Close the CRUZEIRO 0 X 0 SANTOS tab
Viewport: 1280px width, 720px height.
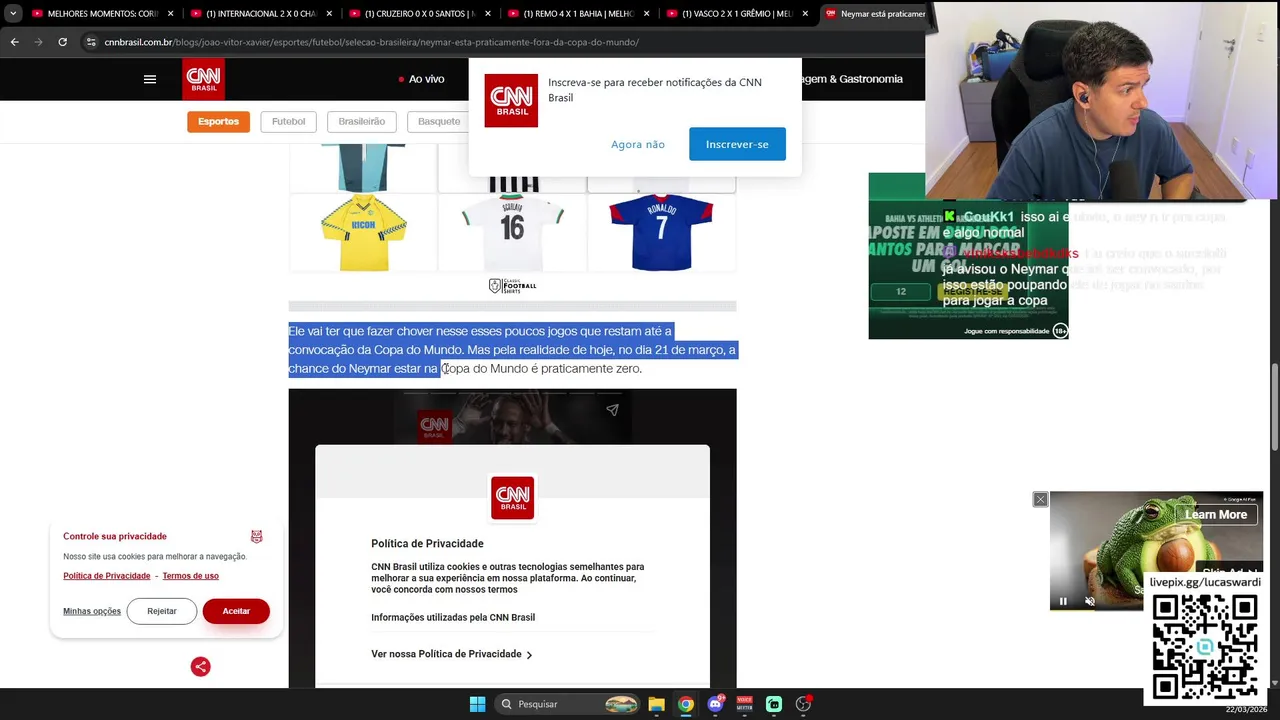point(488,14)
